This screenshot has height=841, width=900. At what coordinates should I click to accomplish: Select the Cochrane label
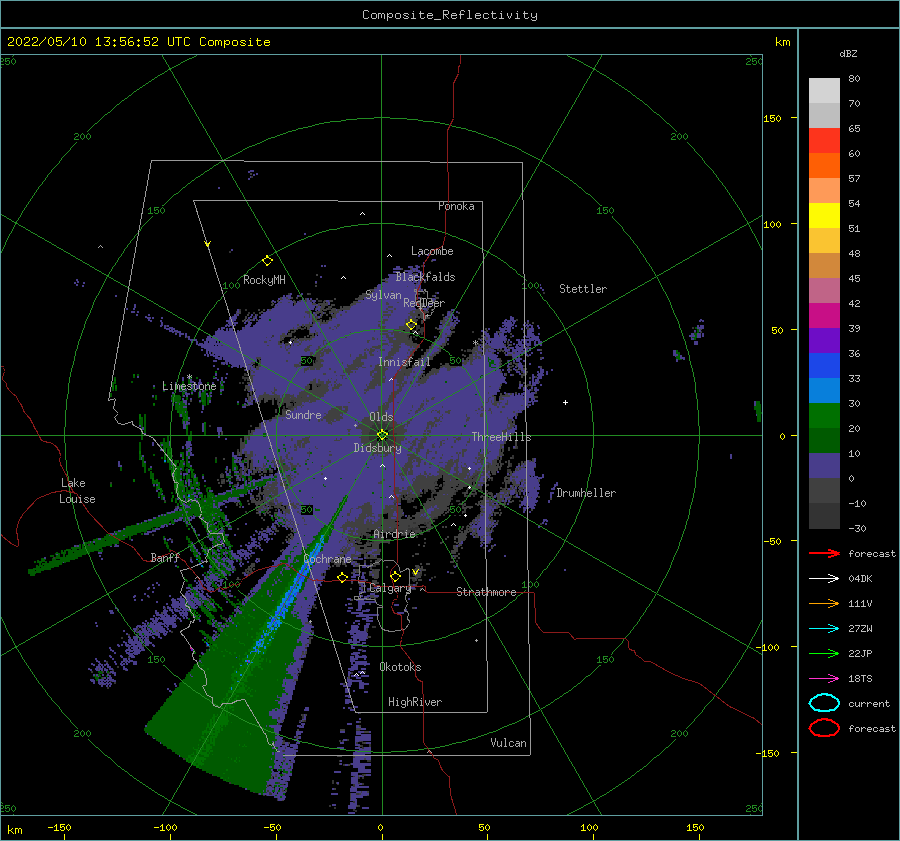[327, 559]
